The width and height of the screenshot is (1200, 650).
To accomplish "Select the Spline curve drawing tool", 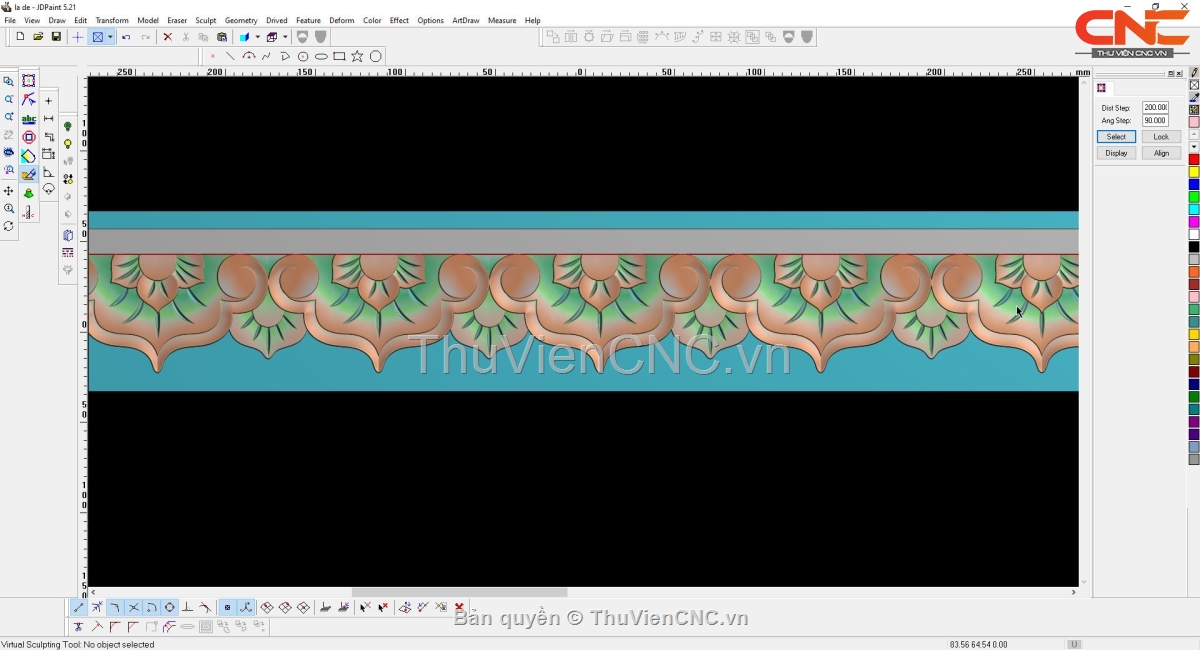I will [266, 56].
